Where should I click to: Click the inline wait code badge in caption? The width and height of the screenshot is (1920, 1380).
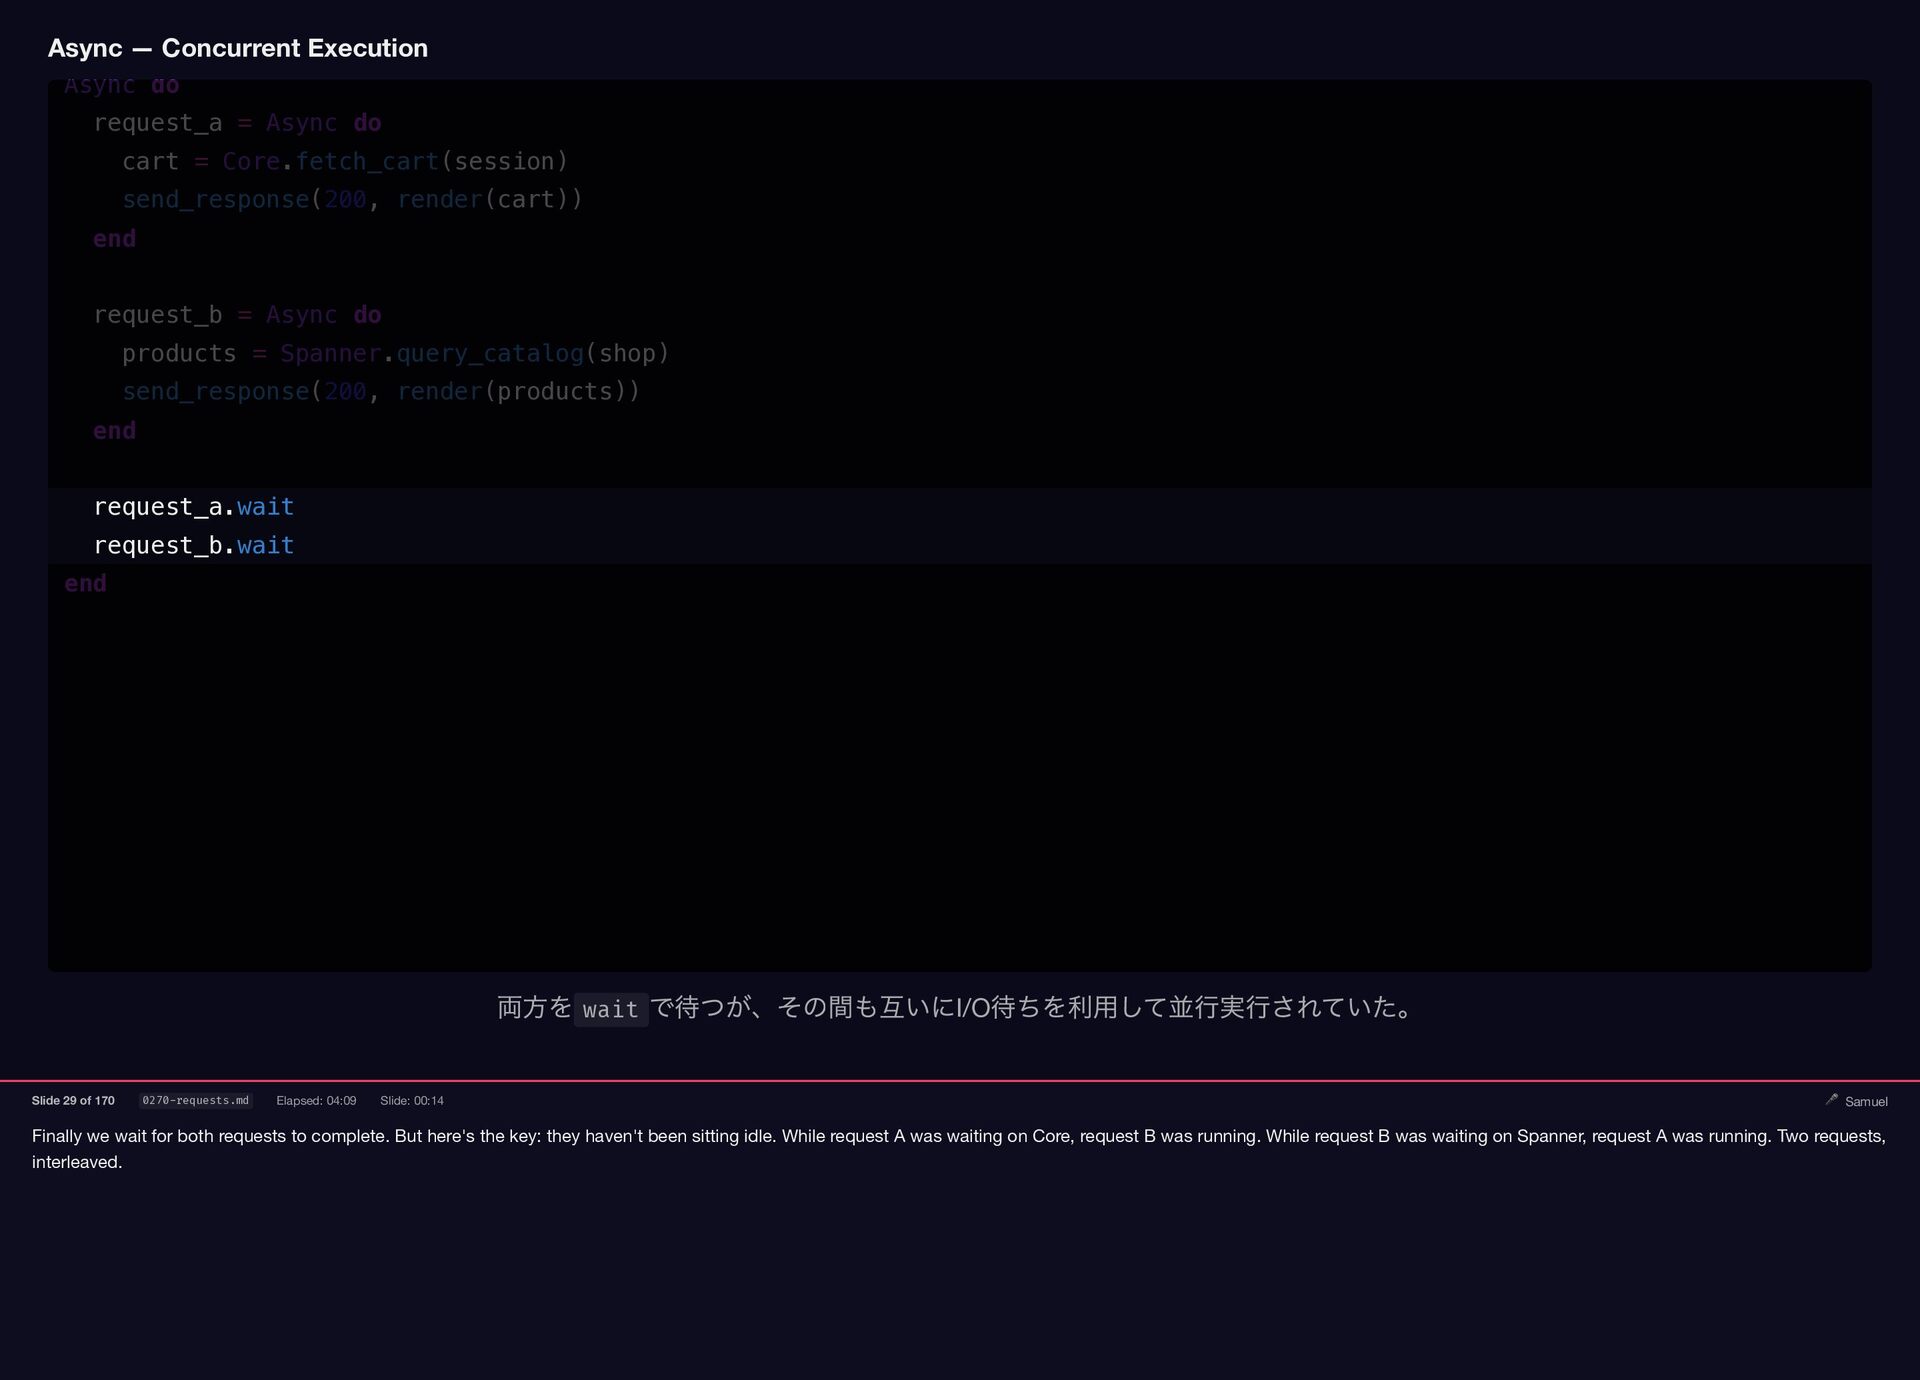pyautogui.click(x=610, y=1009)
